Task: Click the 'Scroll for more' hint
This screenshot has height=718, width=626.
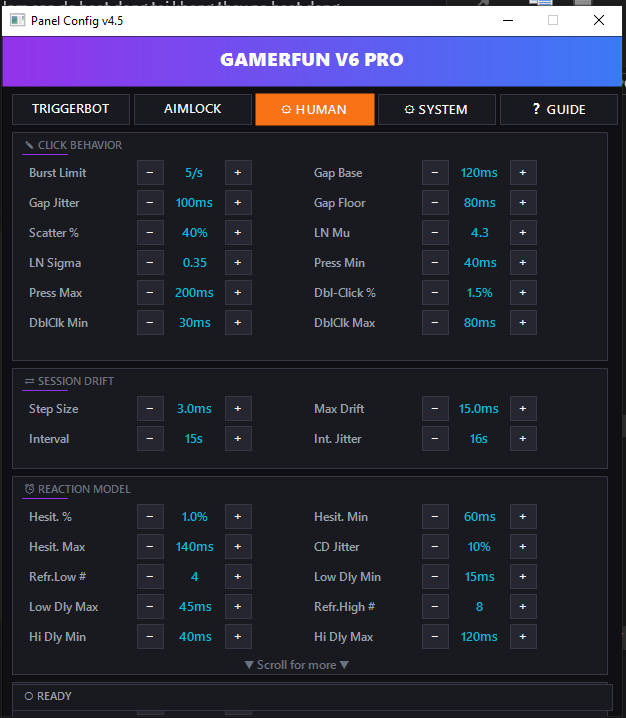Action: tap(297, 665)
